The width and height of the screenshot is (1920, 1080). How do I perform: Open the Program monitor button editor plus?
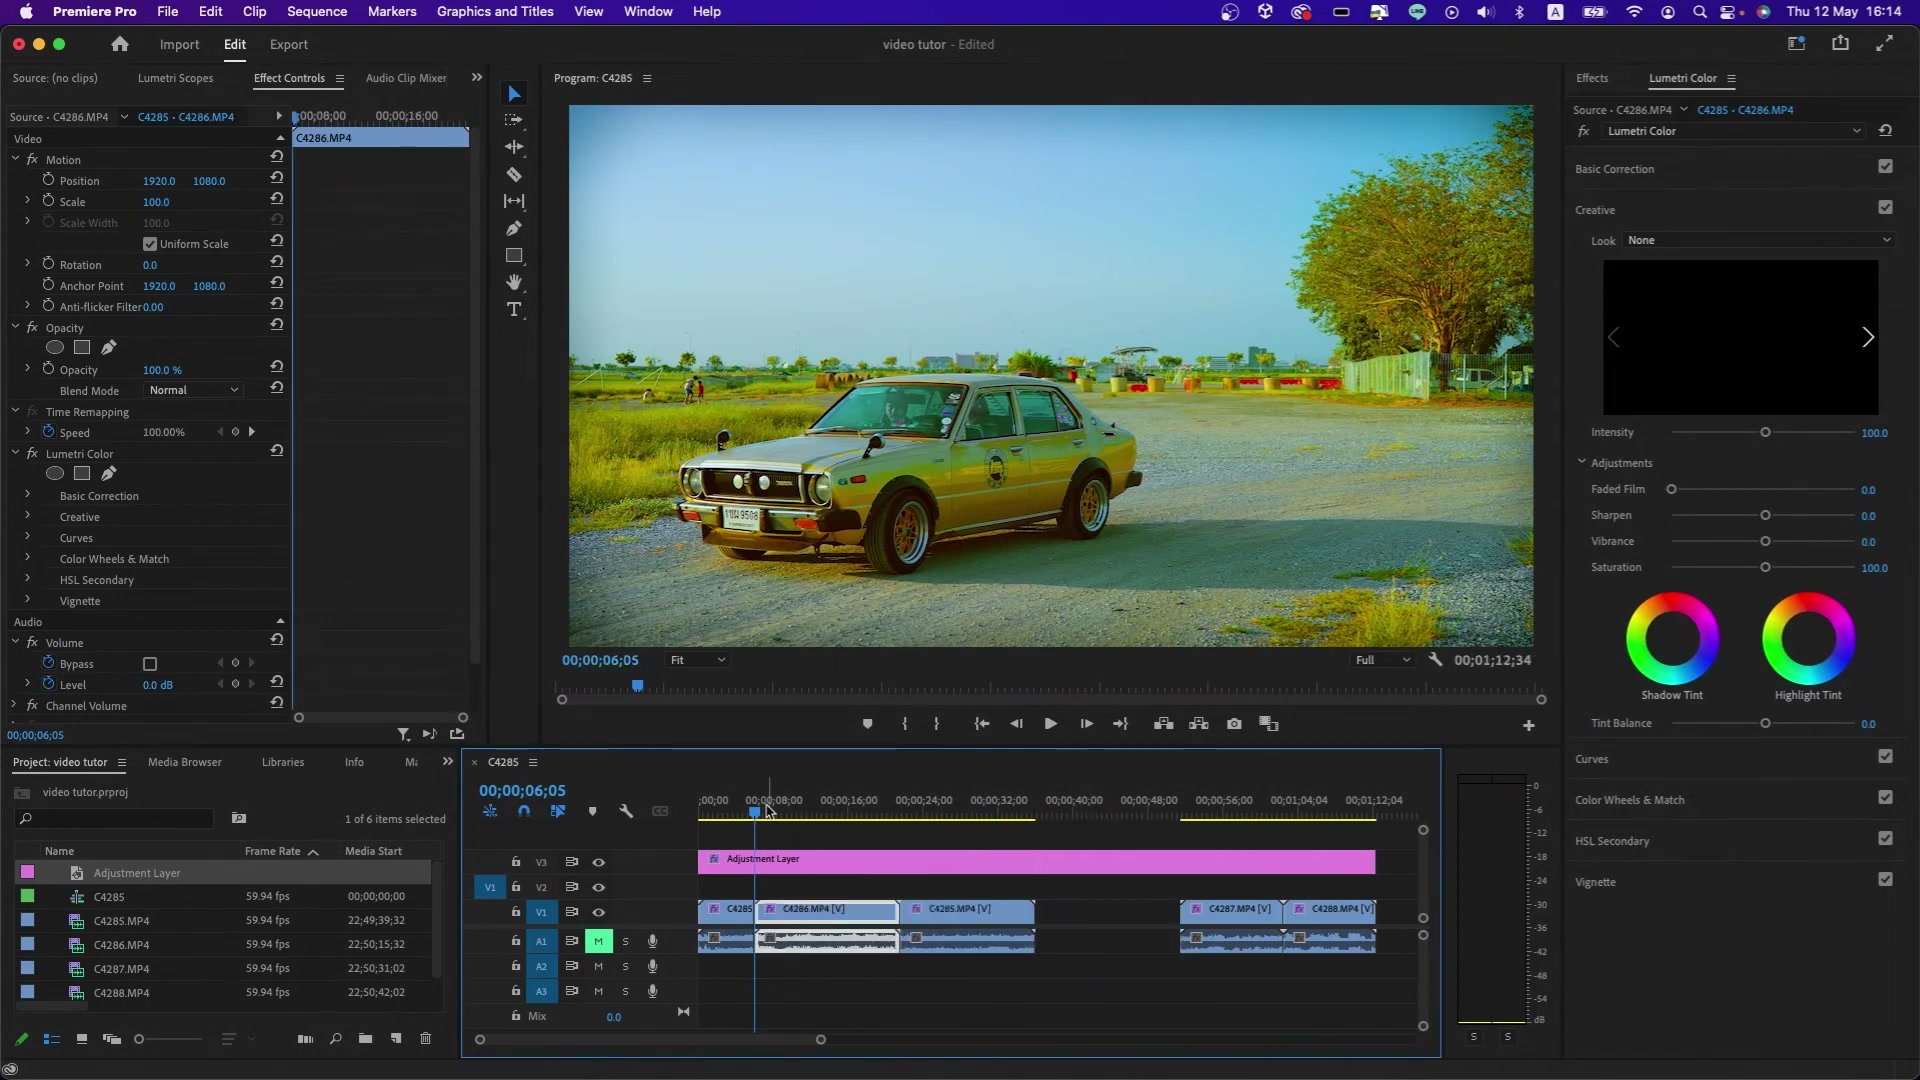1528,725
